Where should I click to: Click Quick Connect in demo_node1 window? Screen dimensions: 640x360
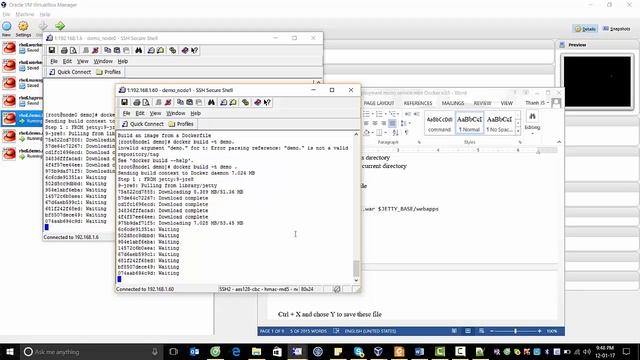(142, 124)
